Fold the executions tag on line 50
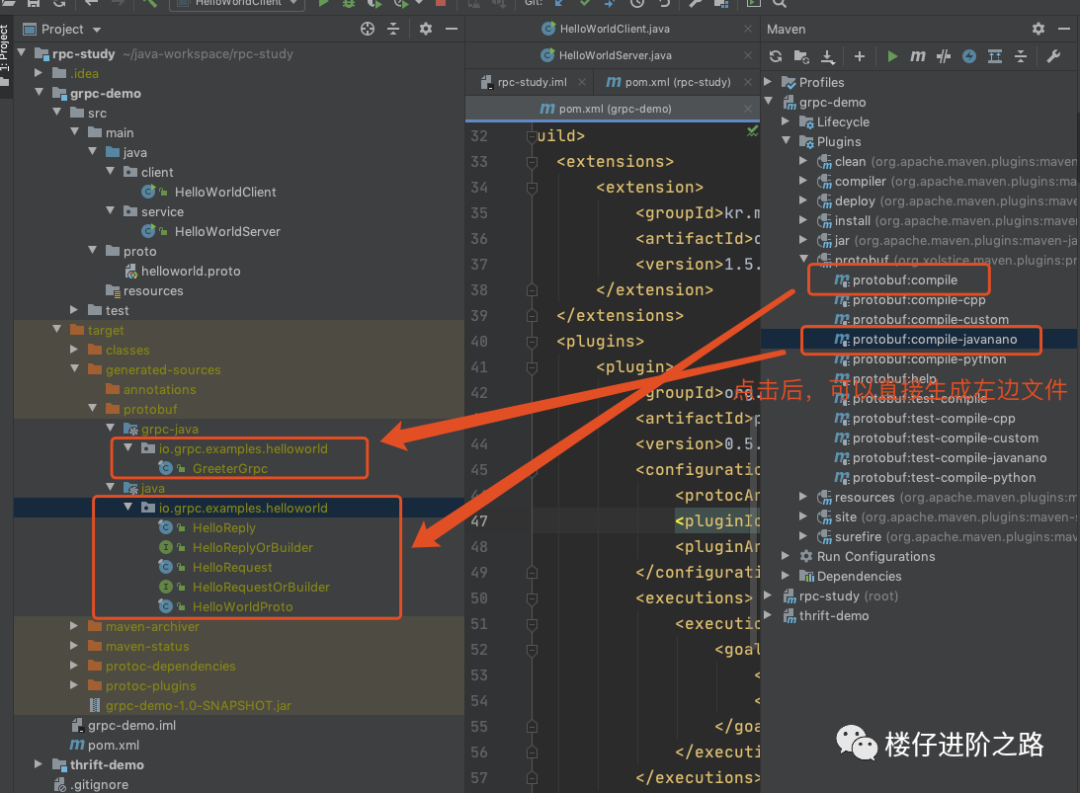The height and width of the screenshot is (793, 1080). tap(532, 599)
